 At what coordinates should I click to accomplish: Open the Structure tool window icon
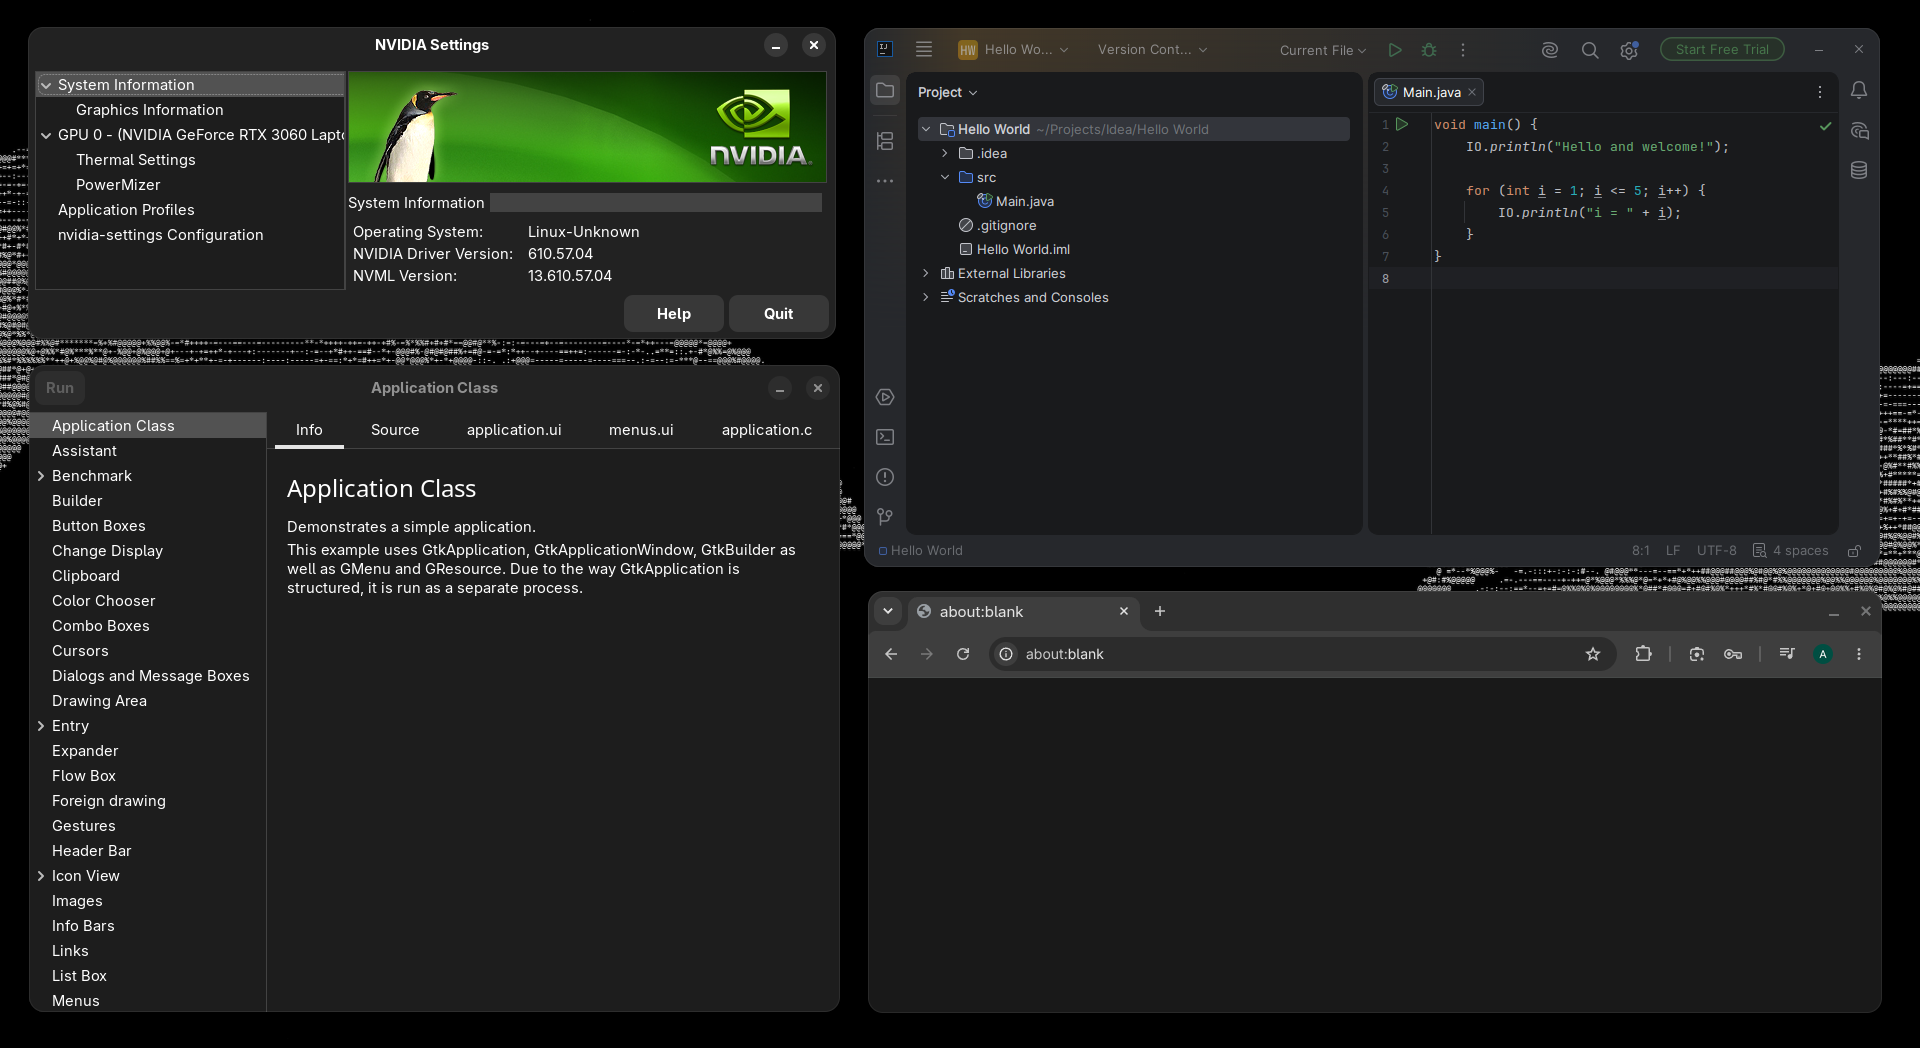click(885, 141)
